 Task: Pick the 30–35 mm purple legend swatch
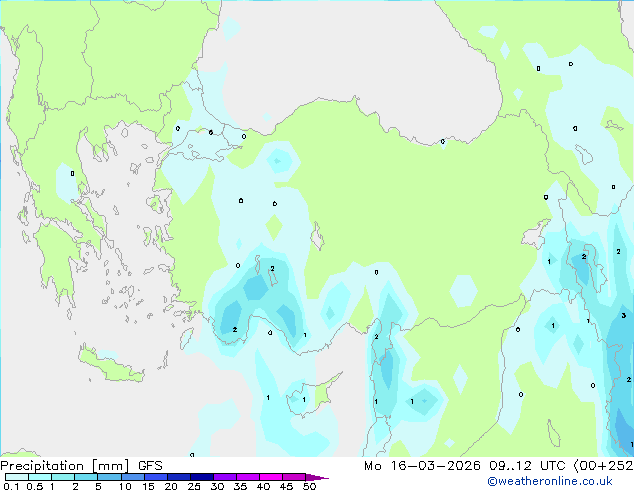tap(225, 477)
